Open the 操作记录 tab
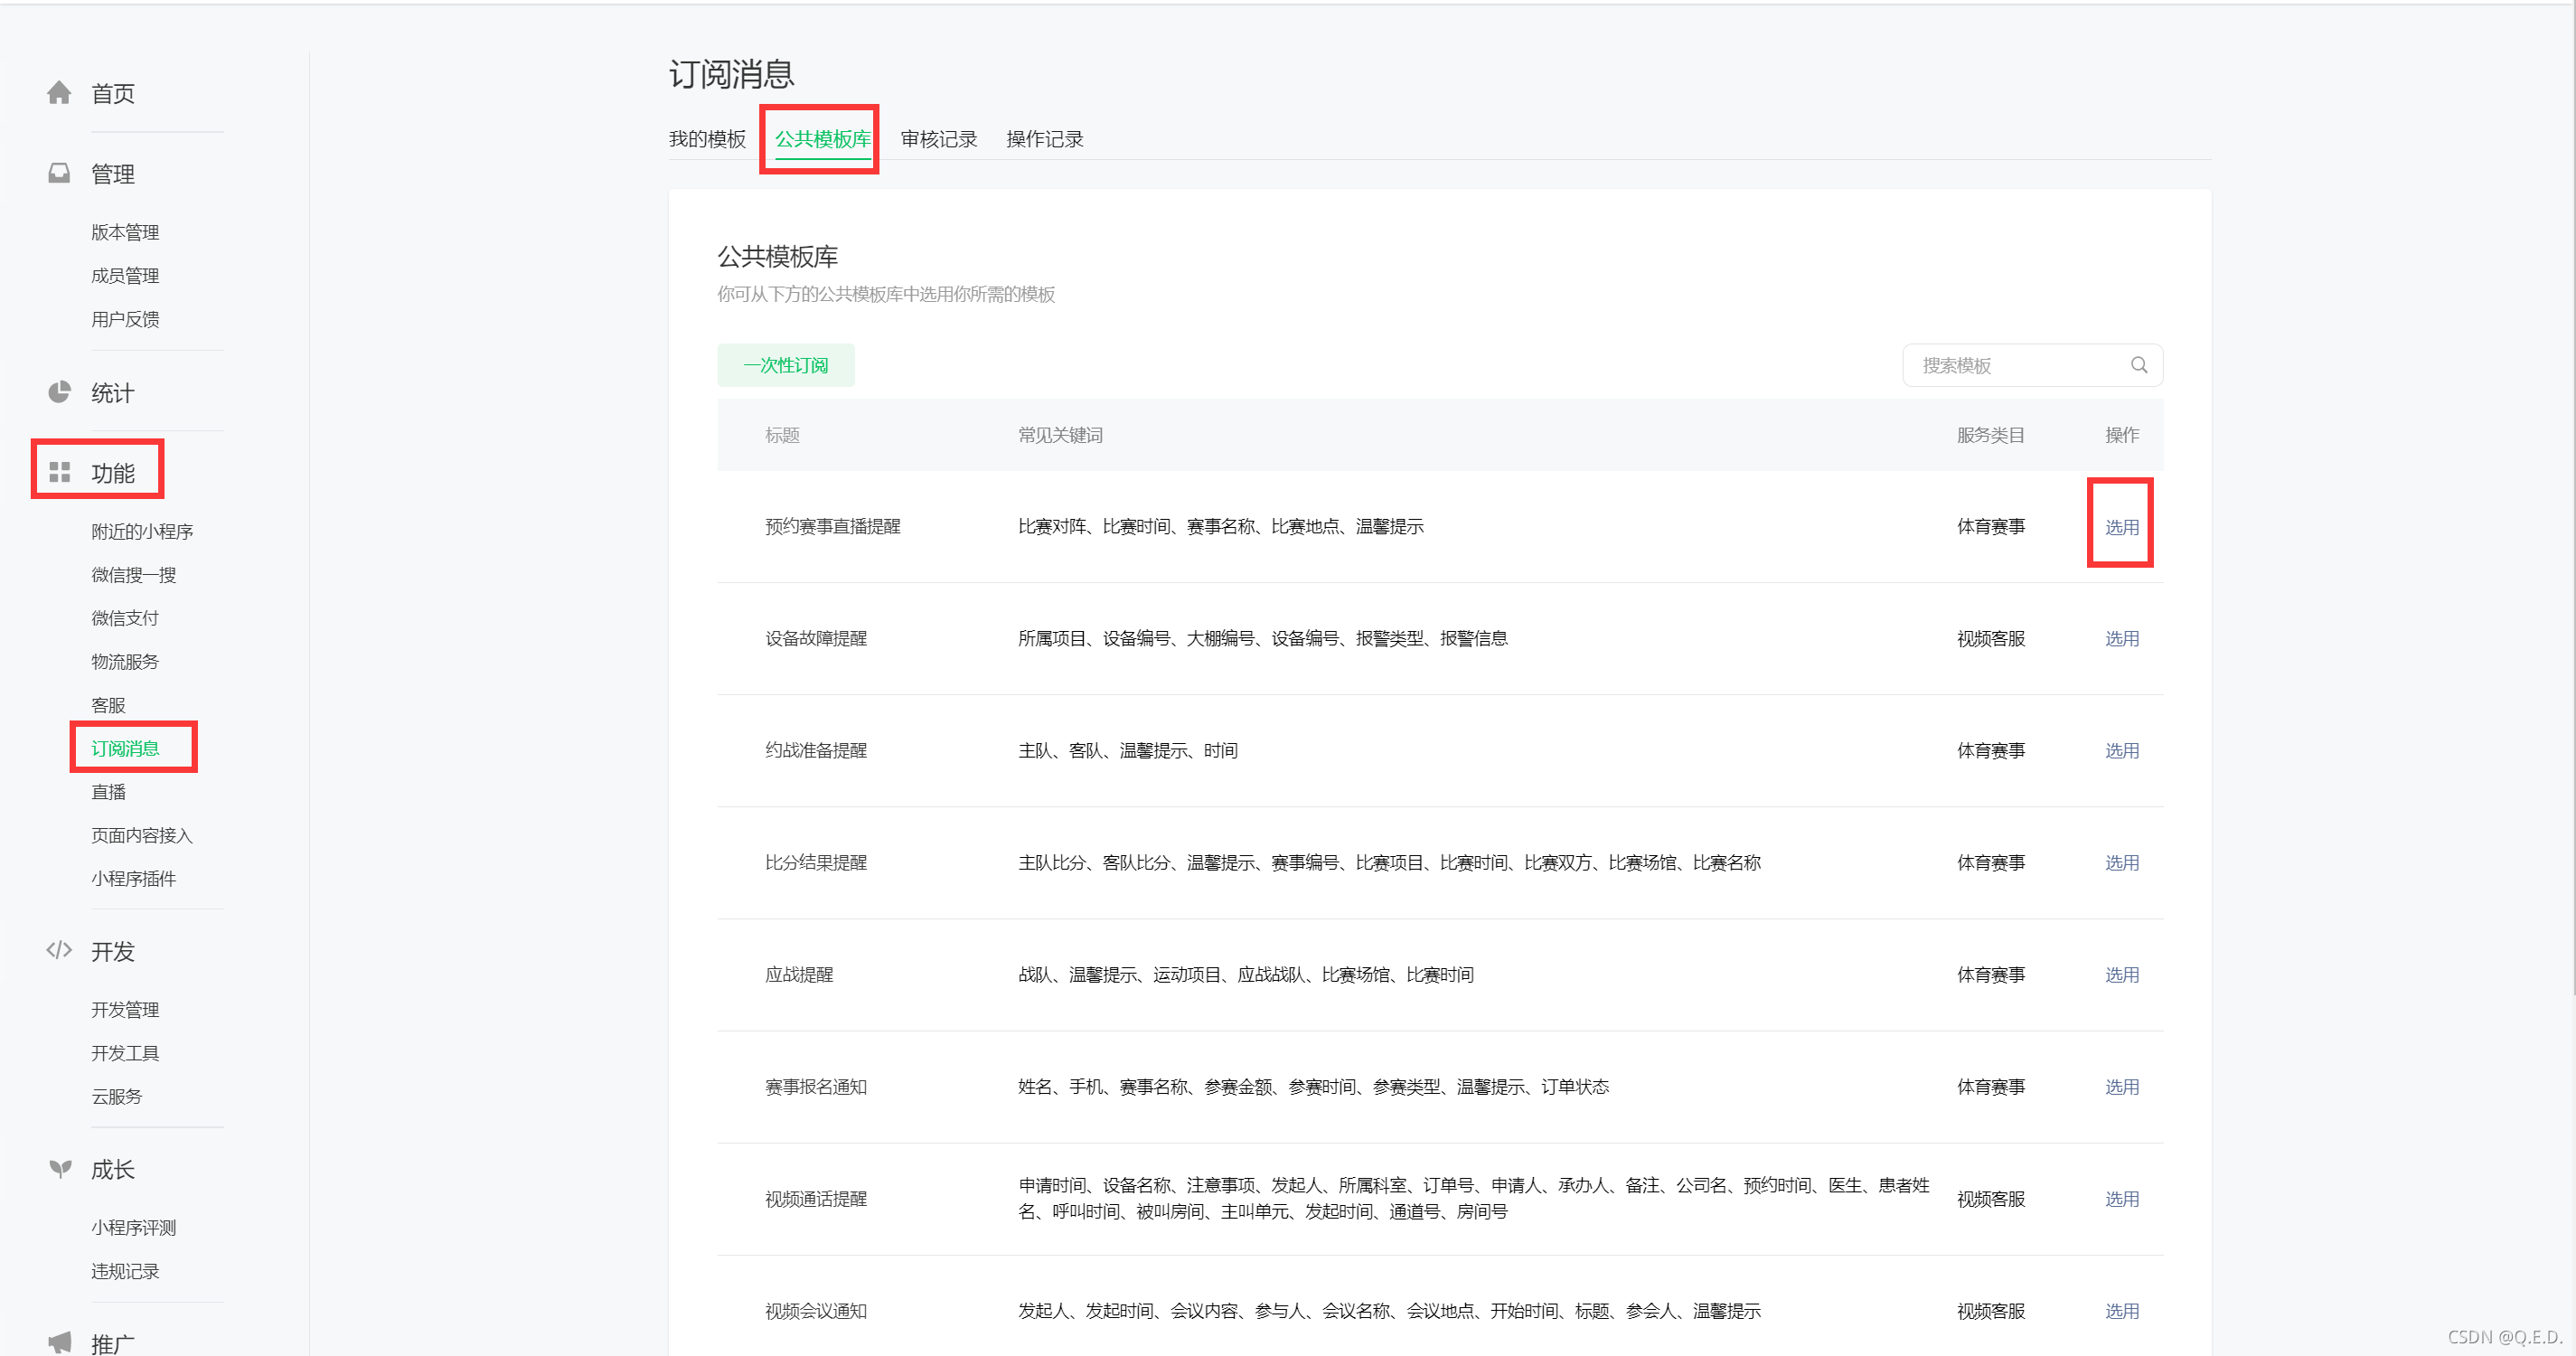The height and width of the screenshot is (1356, 2576). 1044,139
